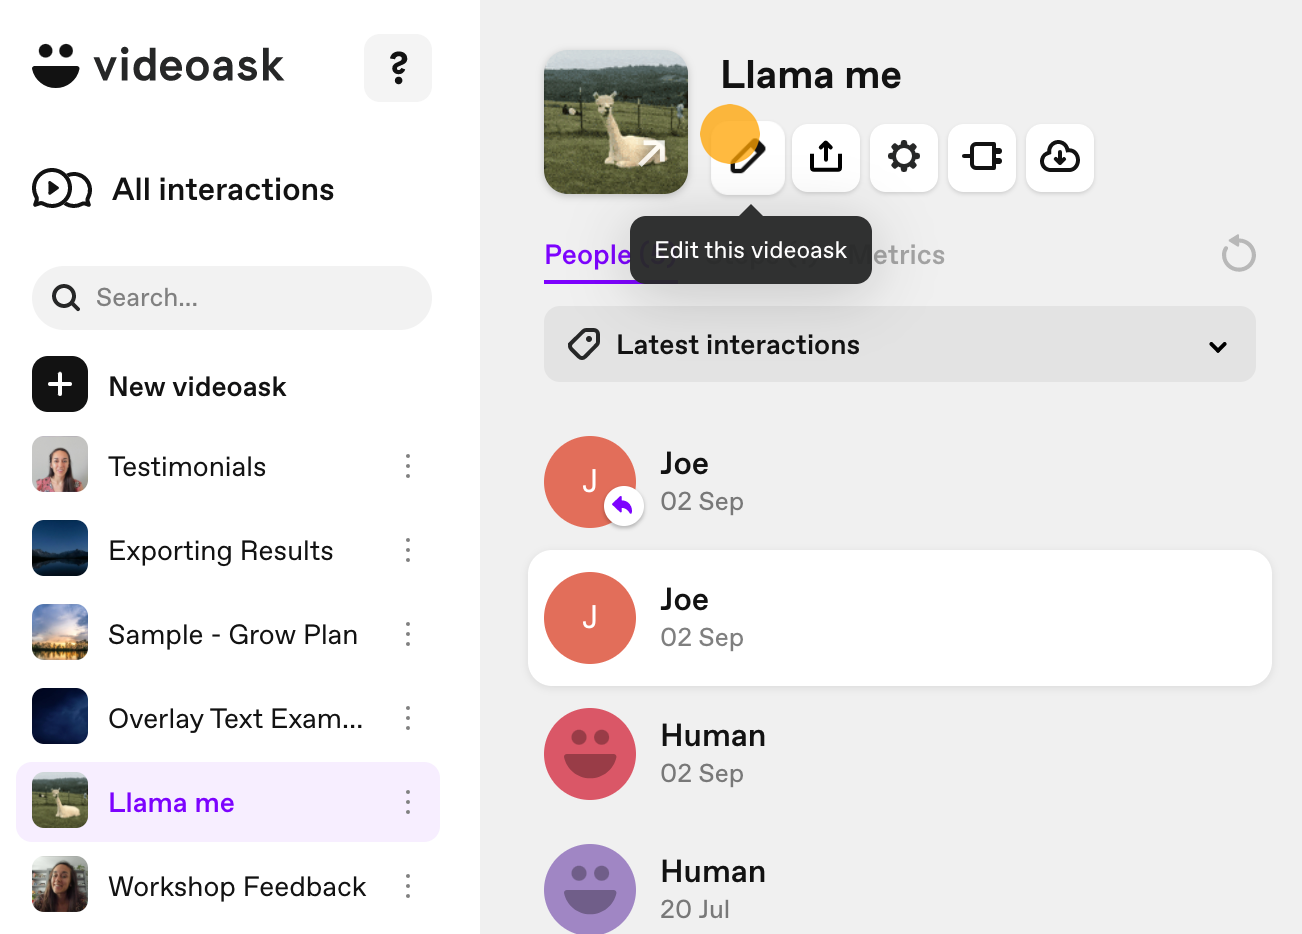
Task: Click the cloud download export icon
Action: coord(1060,157)
